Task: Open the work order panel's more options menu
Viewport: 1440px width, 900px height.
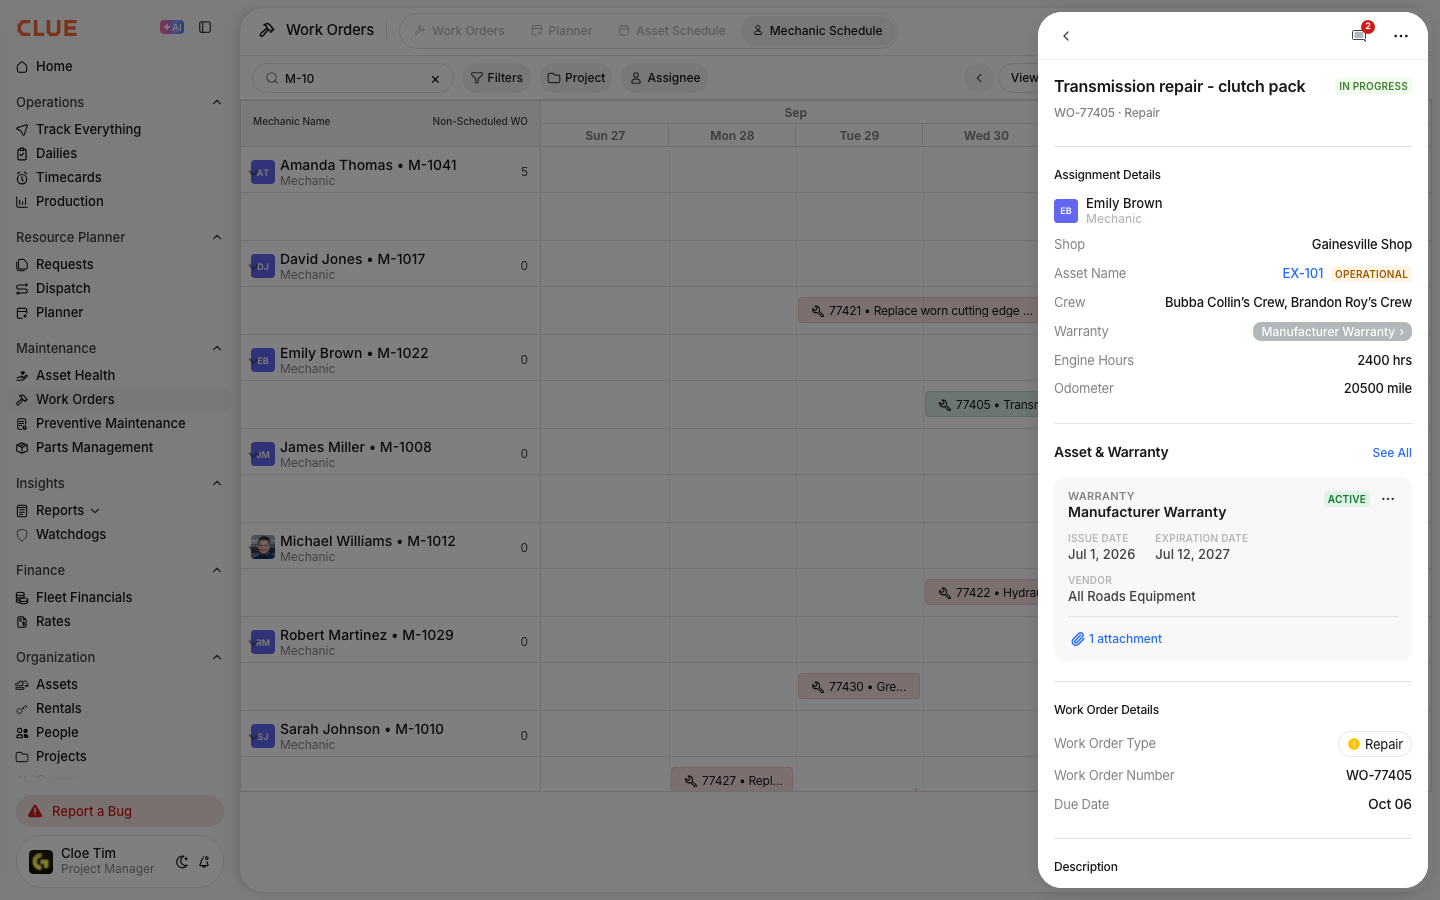Action: click(x=1401, y=36)
